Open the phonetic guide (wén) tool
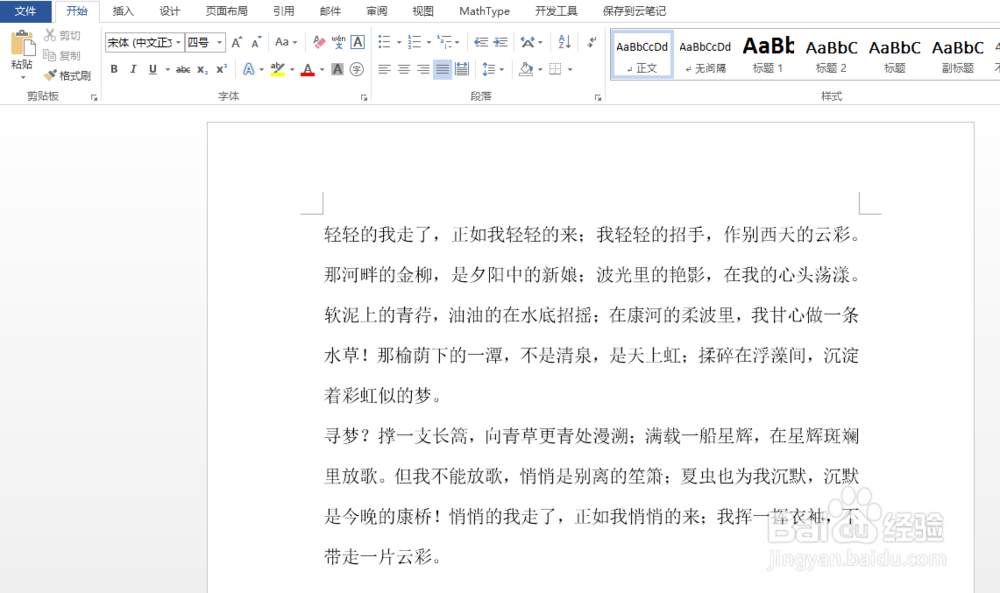The height and width of the screenshot is (593, 1000). tap(339, 43)
